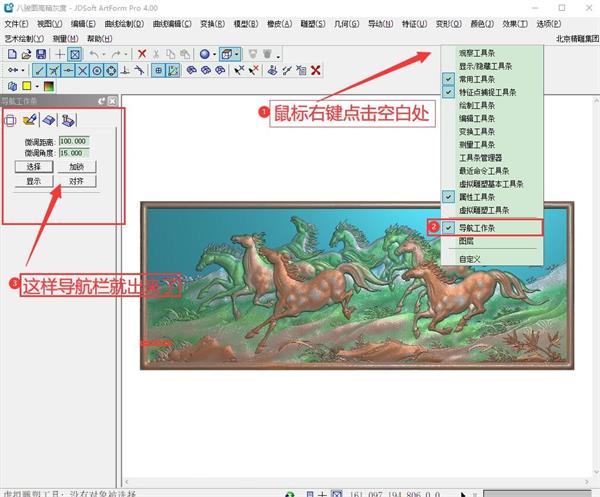Click the Copy icon
Screen dimensions: 600x497
point(171,54)
